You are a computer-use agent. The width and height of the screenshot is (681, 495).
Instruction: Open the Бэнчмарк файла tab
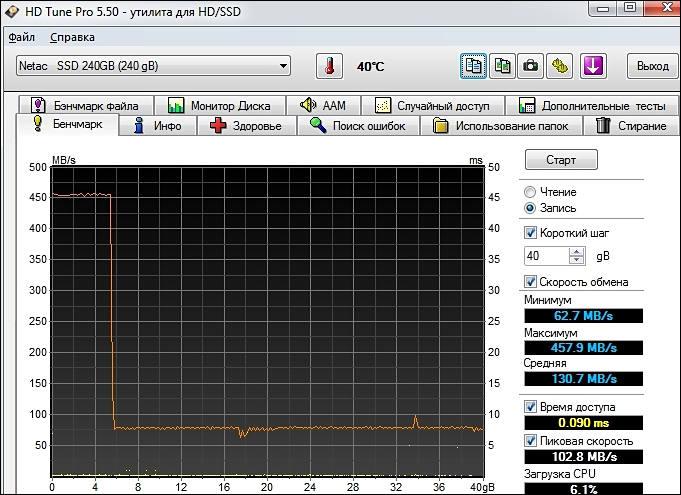(x=86, y=106)
